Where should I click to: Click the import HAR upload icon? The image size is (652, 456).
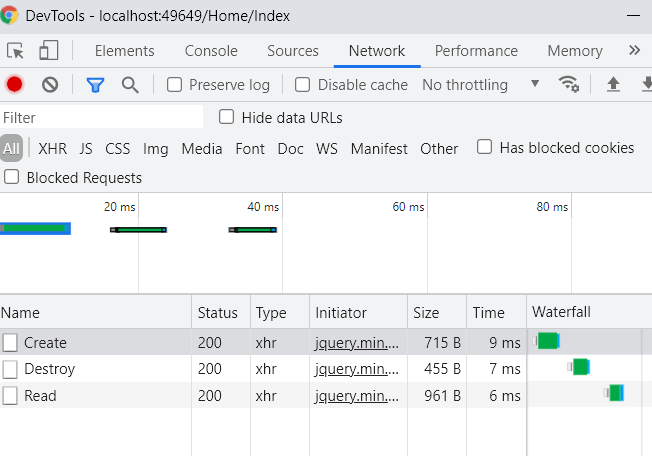[x=614, y=85]
